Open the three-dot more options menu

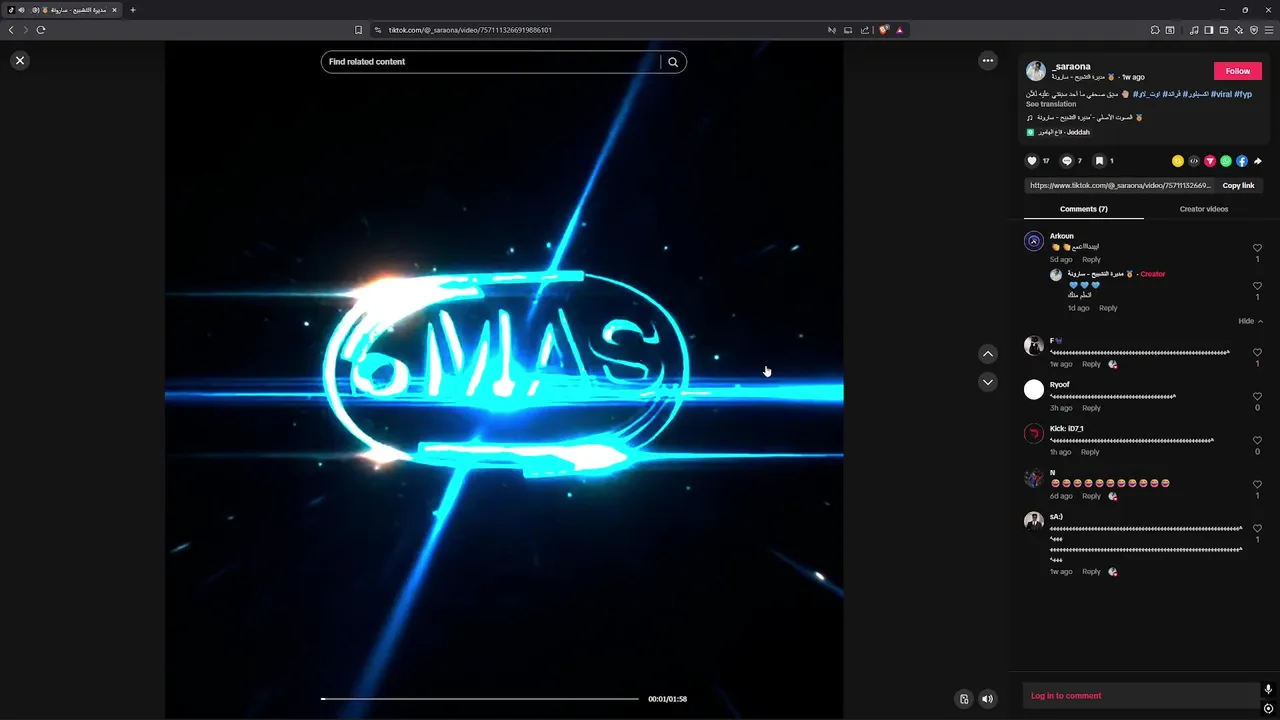988,60
